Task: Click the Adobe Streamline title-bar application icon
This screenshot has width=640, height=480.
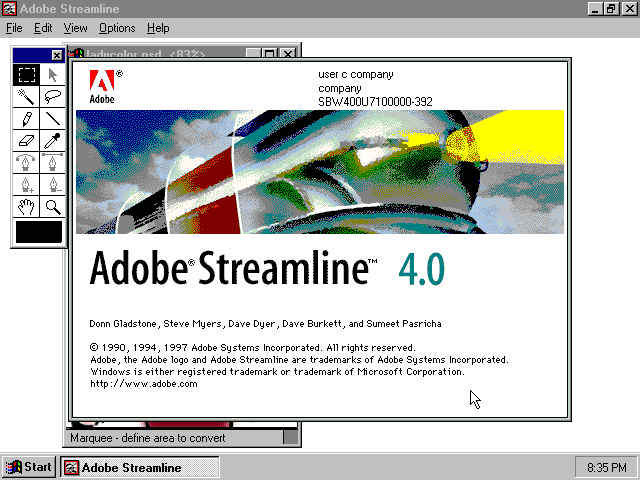Action: (9, 9)
